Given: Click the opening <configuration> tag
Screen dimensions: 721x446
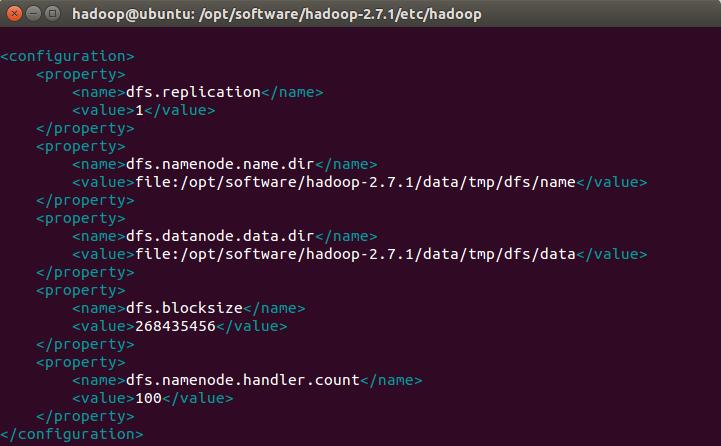Looking at the screenshot, I should (67, 56).
